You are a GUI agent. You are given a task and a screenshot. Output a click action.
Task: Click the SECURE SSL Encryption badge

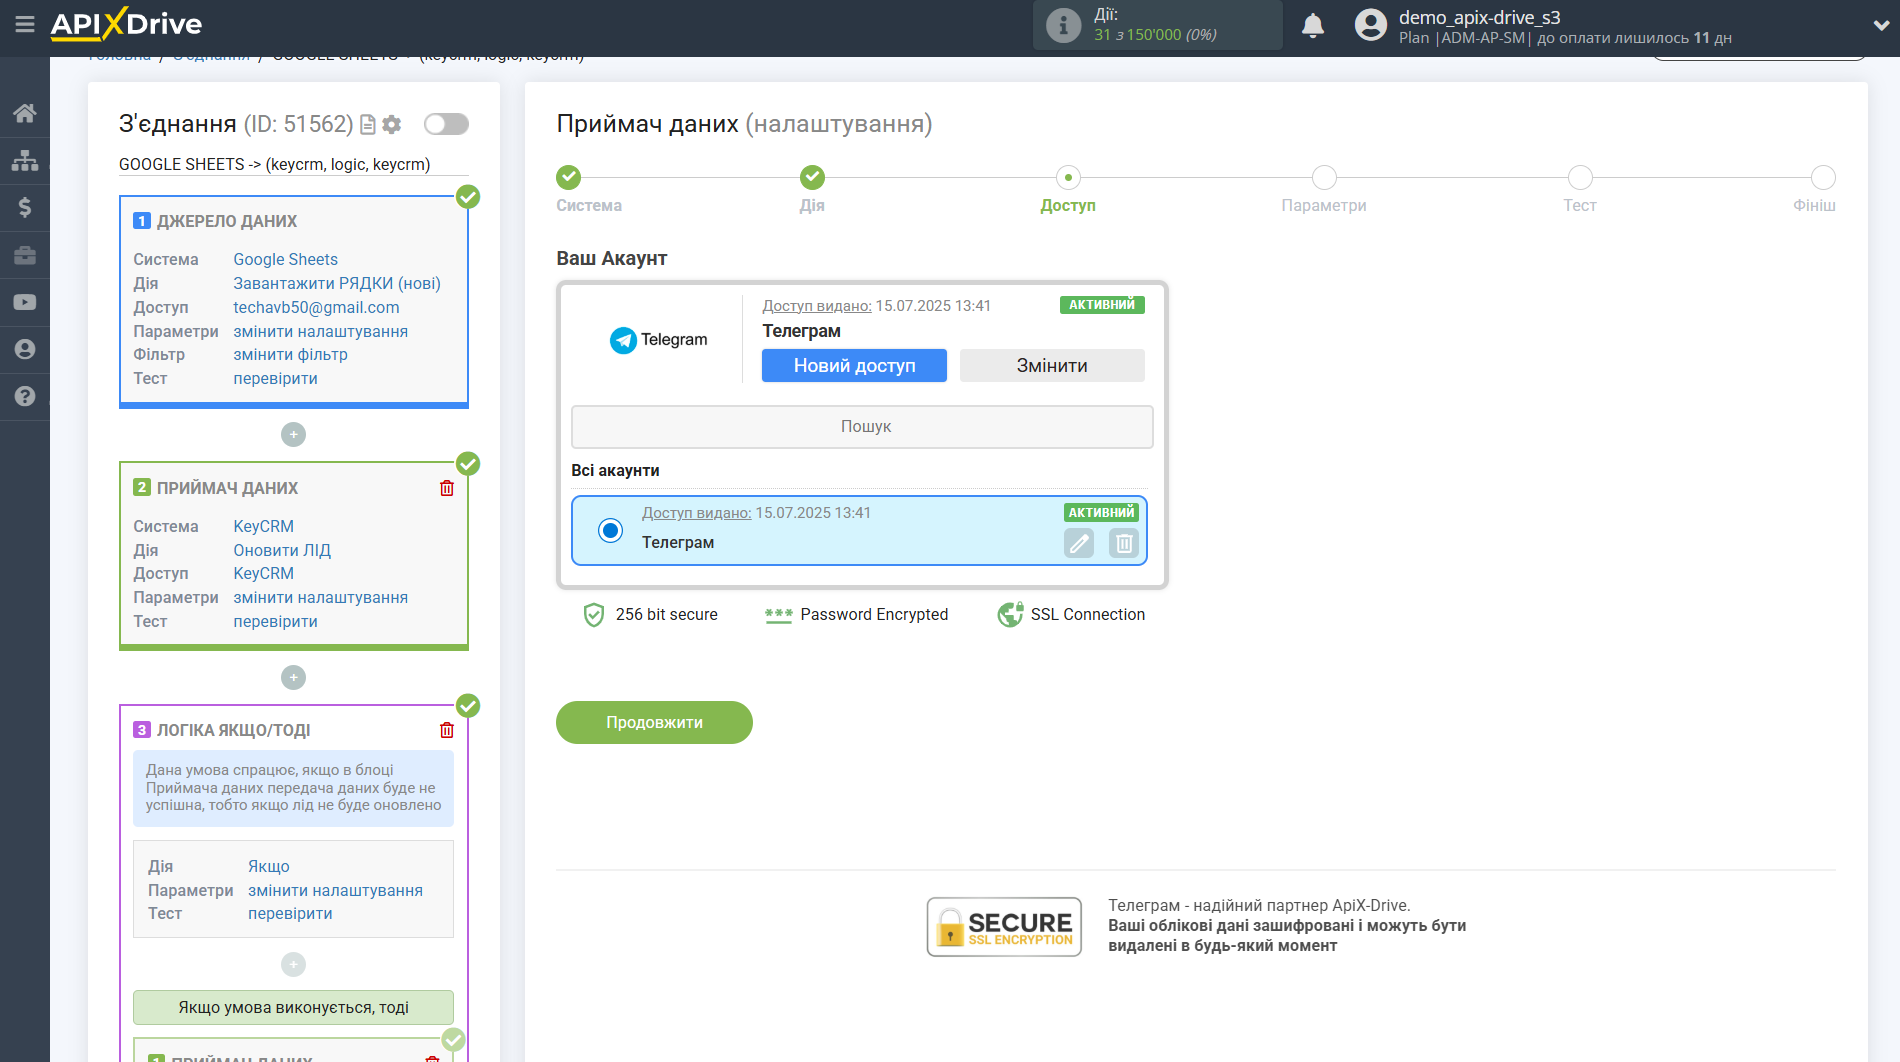(x=1004, y=927)
